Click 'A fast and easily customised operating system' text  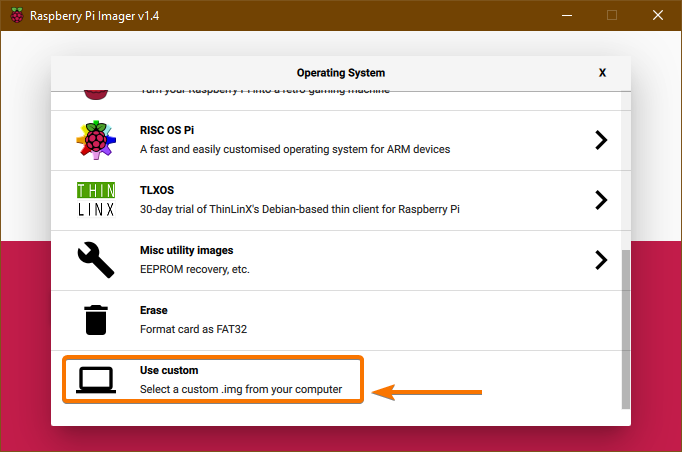(x=295, y=149)
